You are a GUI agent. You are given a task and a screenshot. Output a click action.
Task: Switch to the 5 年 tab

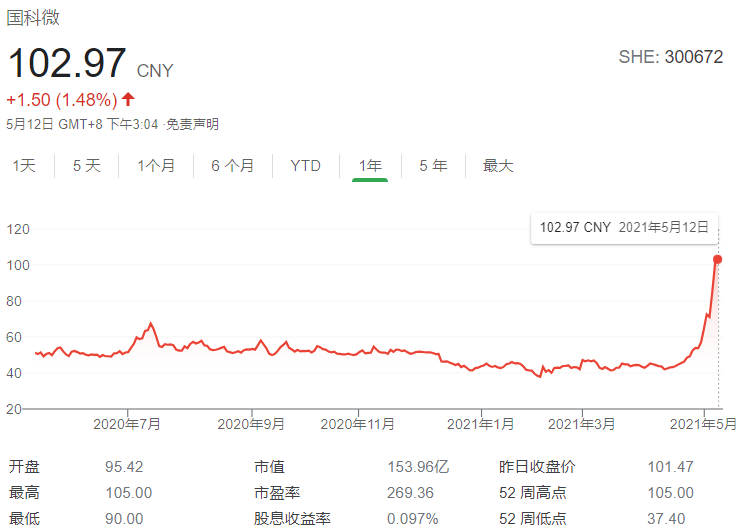[433, 166]
